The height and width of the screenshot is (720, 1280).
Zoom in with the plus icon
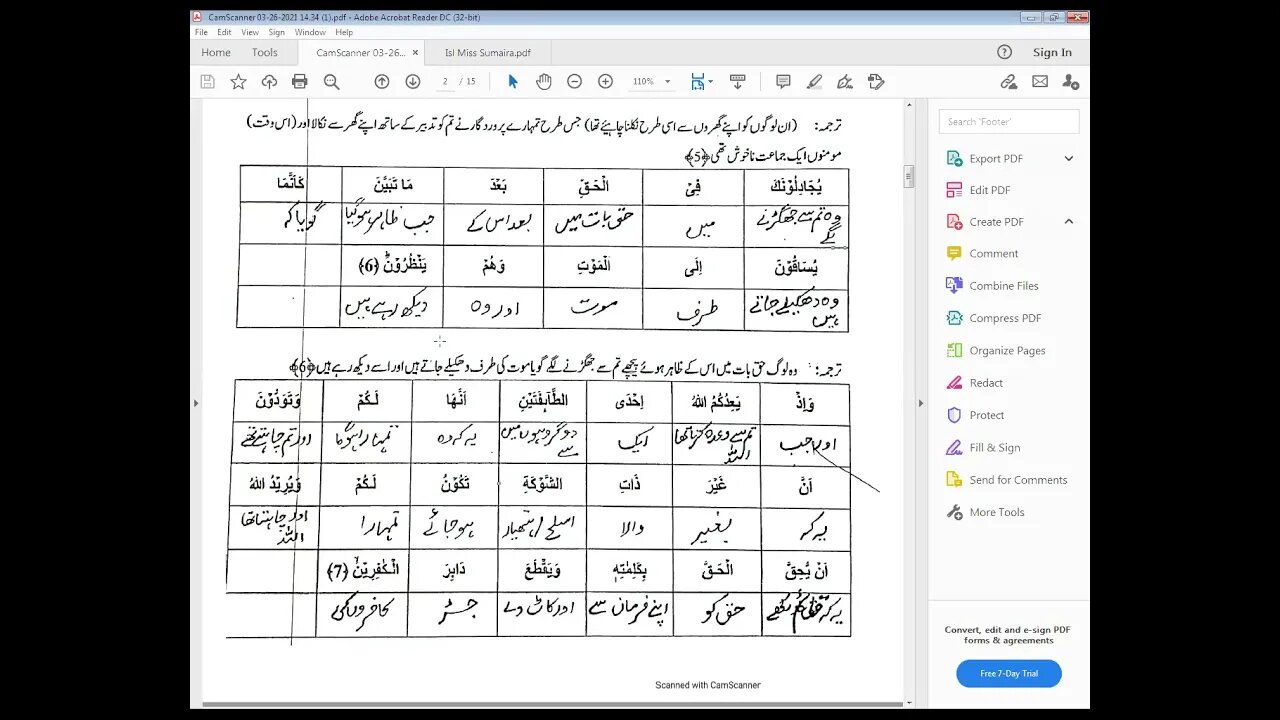click(x=605, y=82)
